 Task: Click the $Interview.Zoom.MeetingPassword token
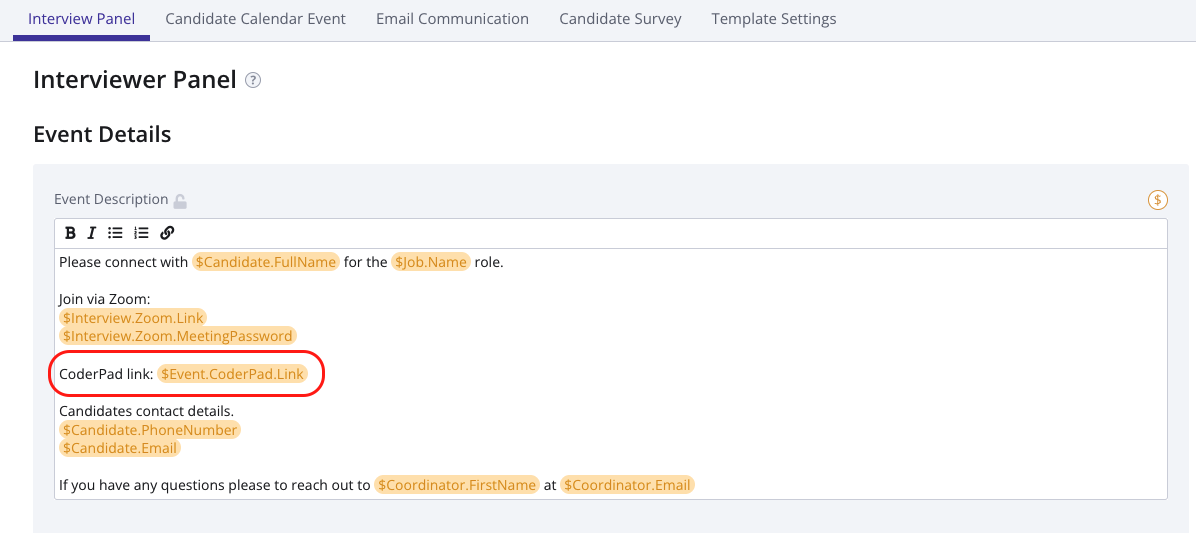pyautogui.click(x=178, y=336)
